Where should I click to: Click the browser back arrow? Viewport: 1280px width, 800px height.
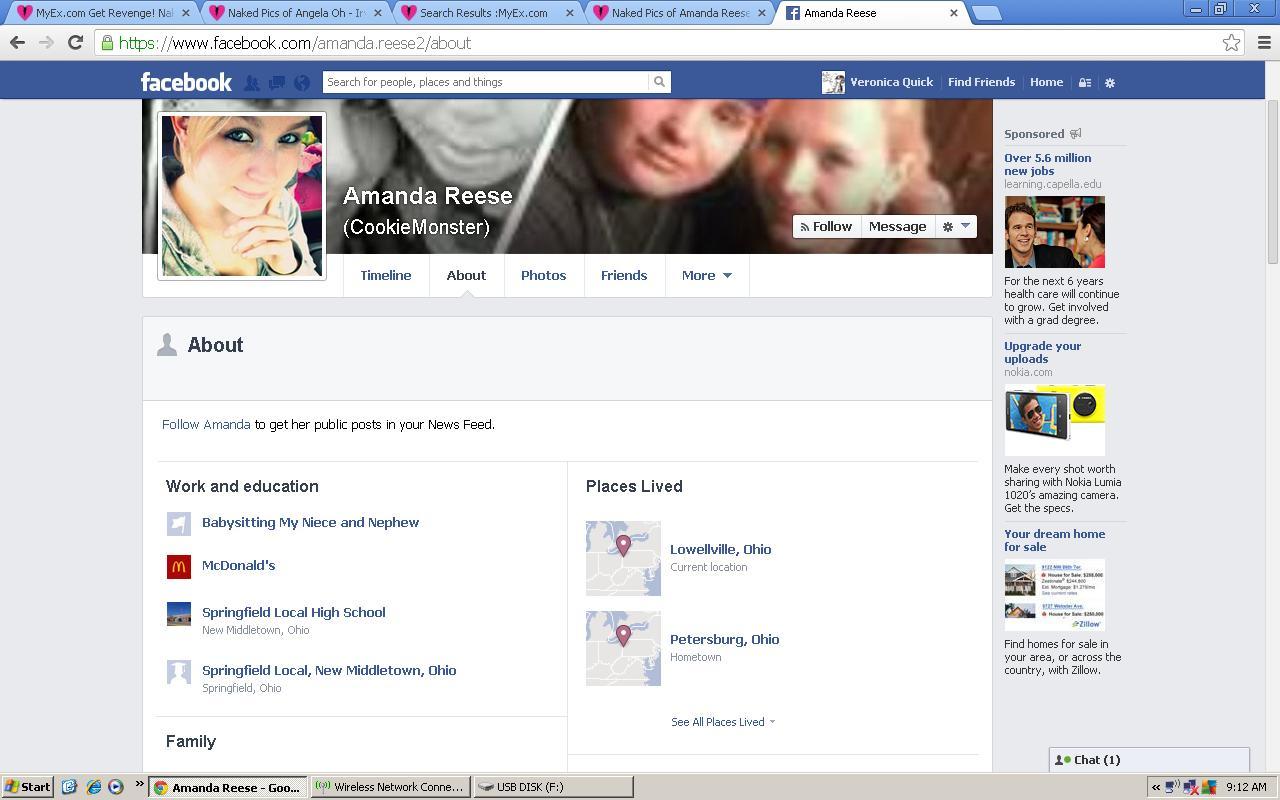17,43
